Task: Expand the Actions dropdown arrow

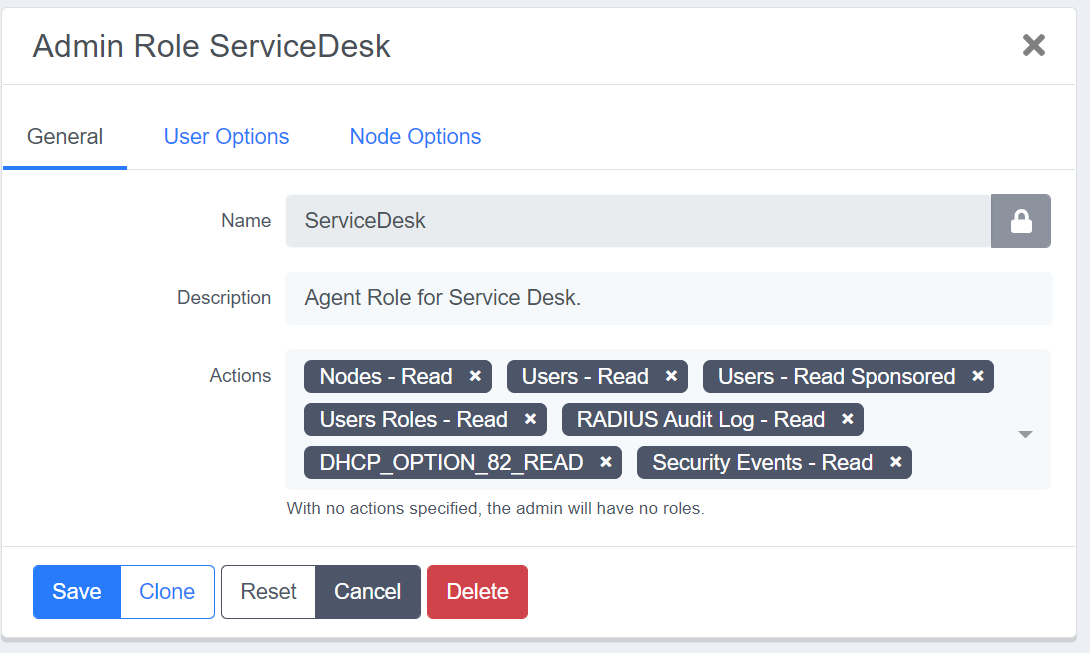Action: 1025,434
